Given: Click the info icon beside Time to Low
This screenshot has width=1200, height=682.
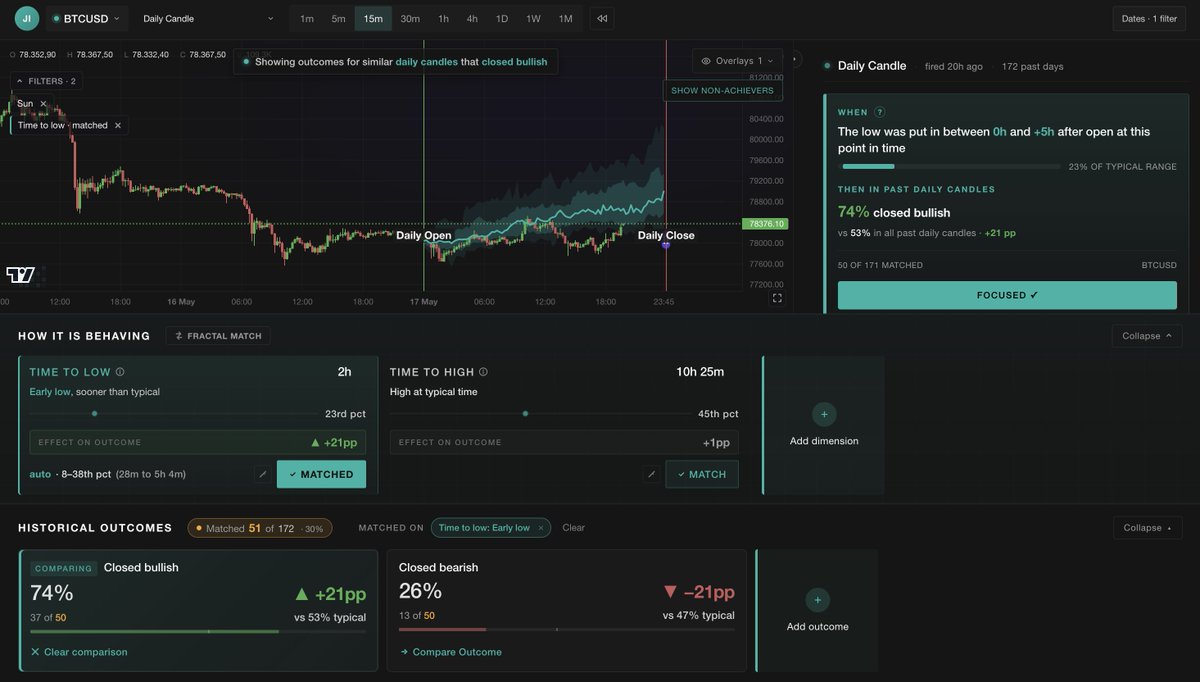Looking at the screenshot, I should tap(120, 372).
